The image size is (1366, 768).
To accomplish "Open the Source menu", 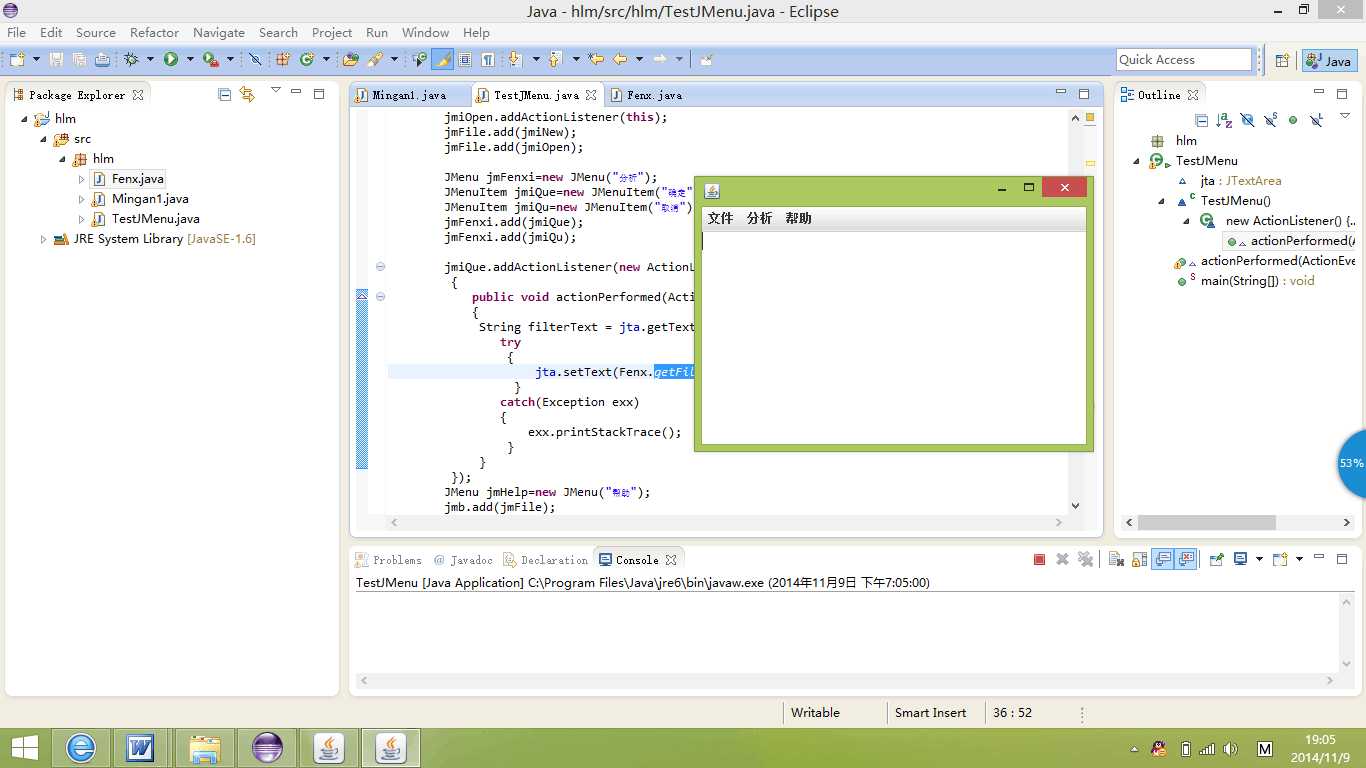I will pyautogui.click(x=96, y=33).
